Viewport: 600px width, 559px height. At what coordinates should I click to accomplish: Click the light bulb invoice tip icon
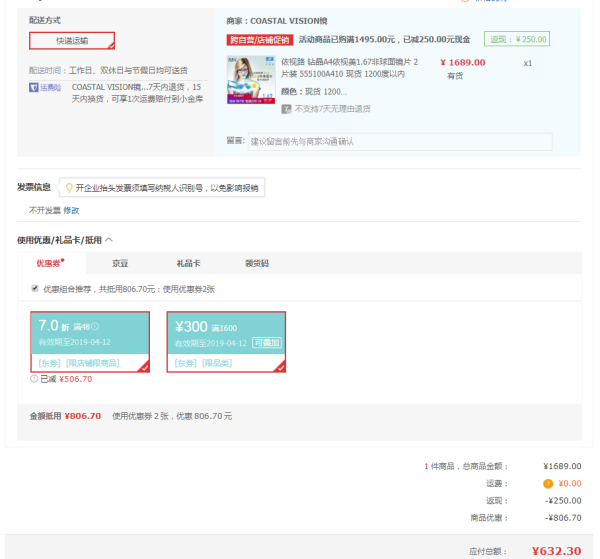[69, 187]
